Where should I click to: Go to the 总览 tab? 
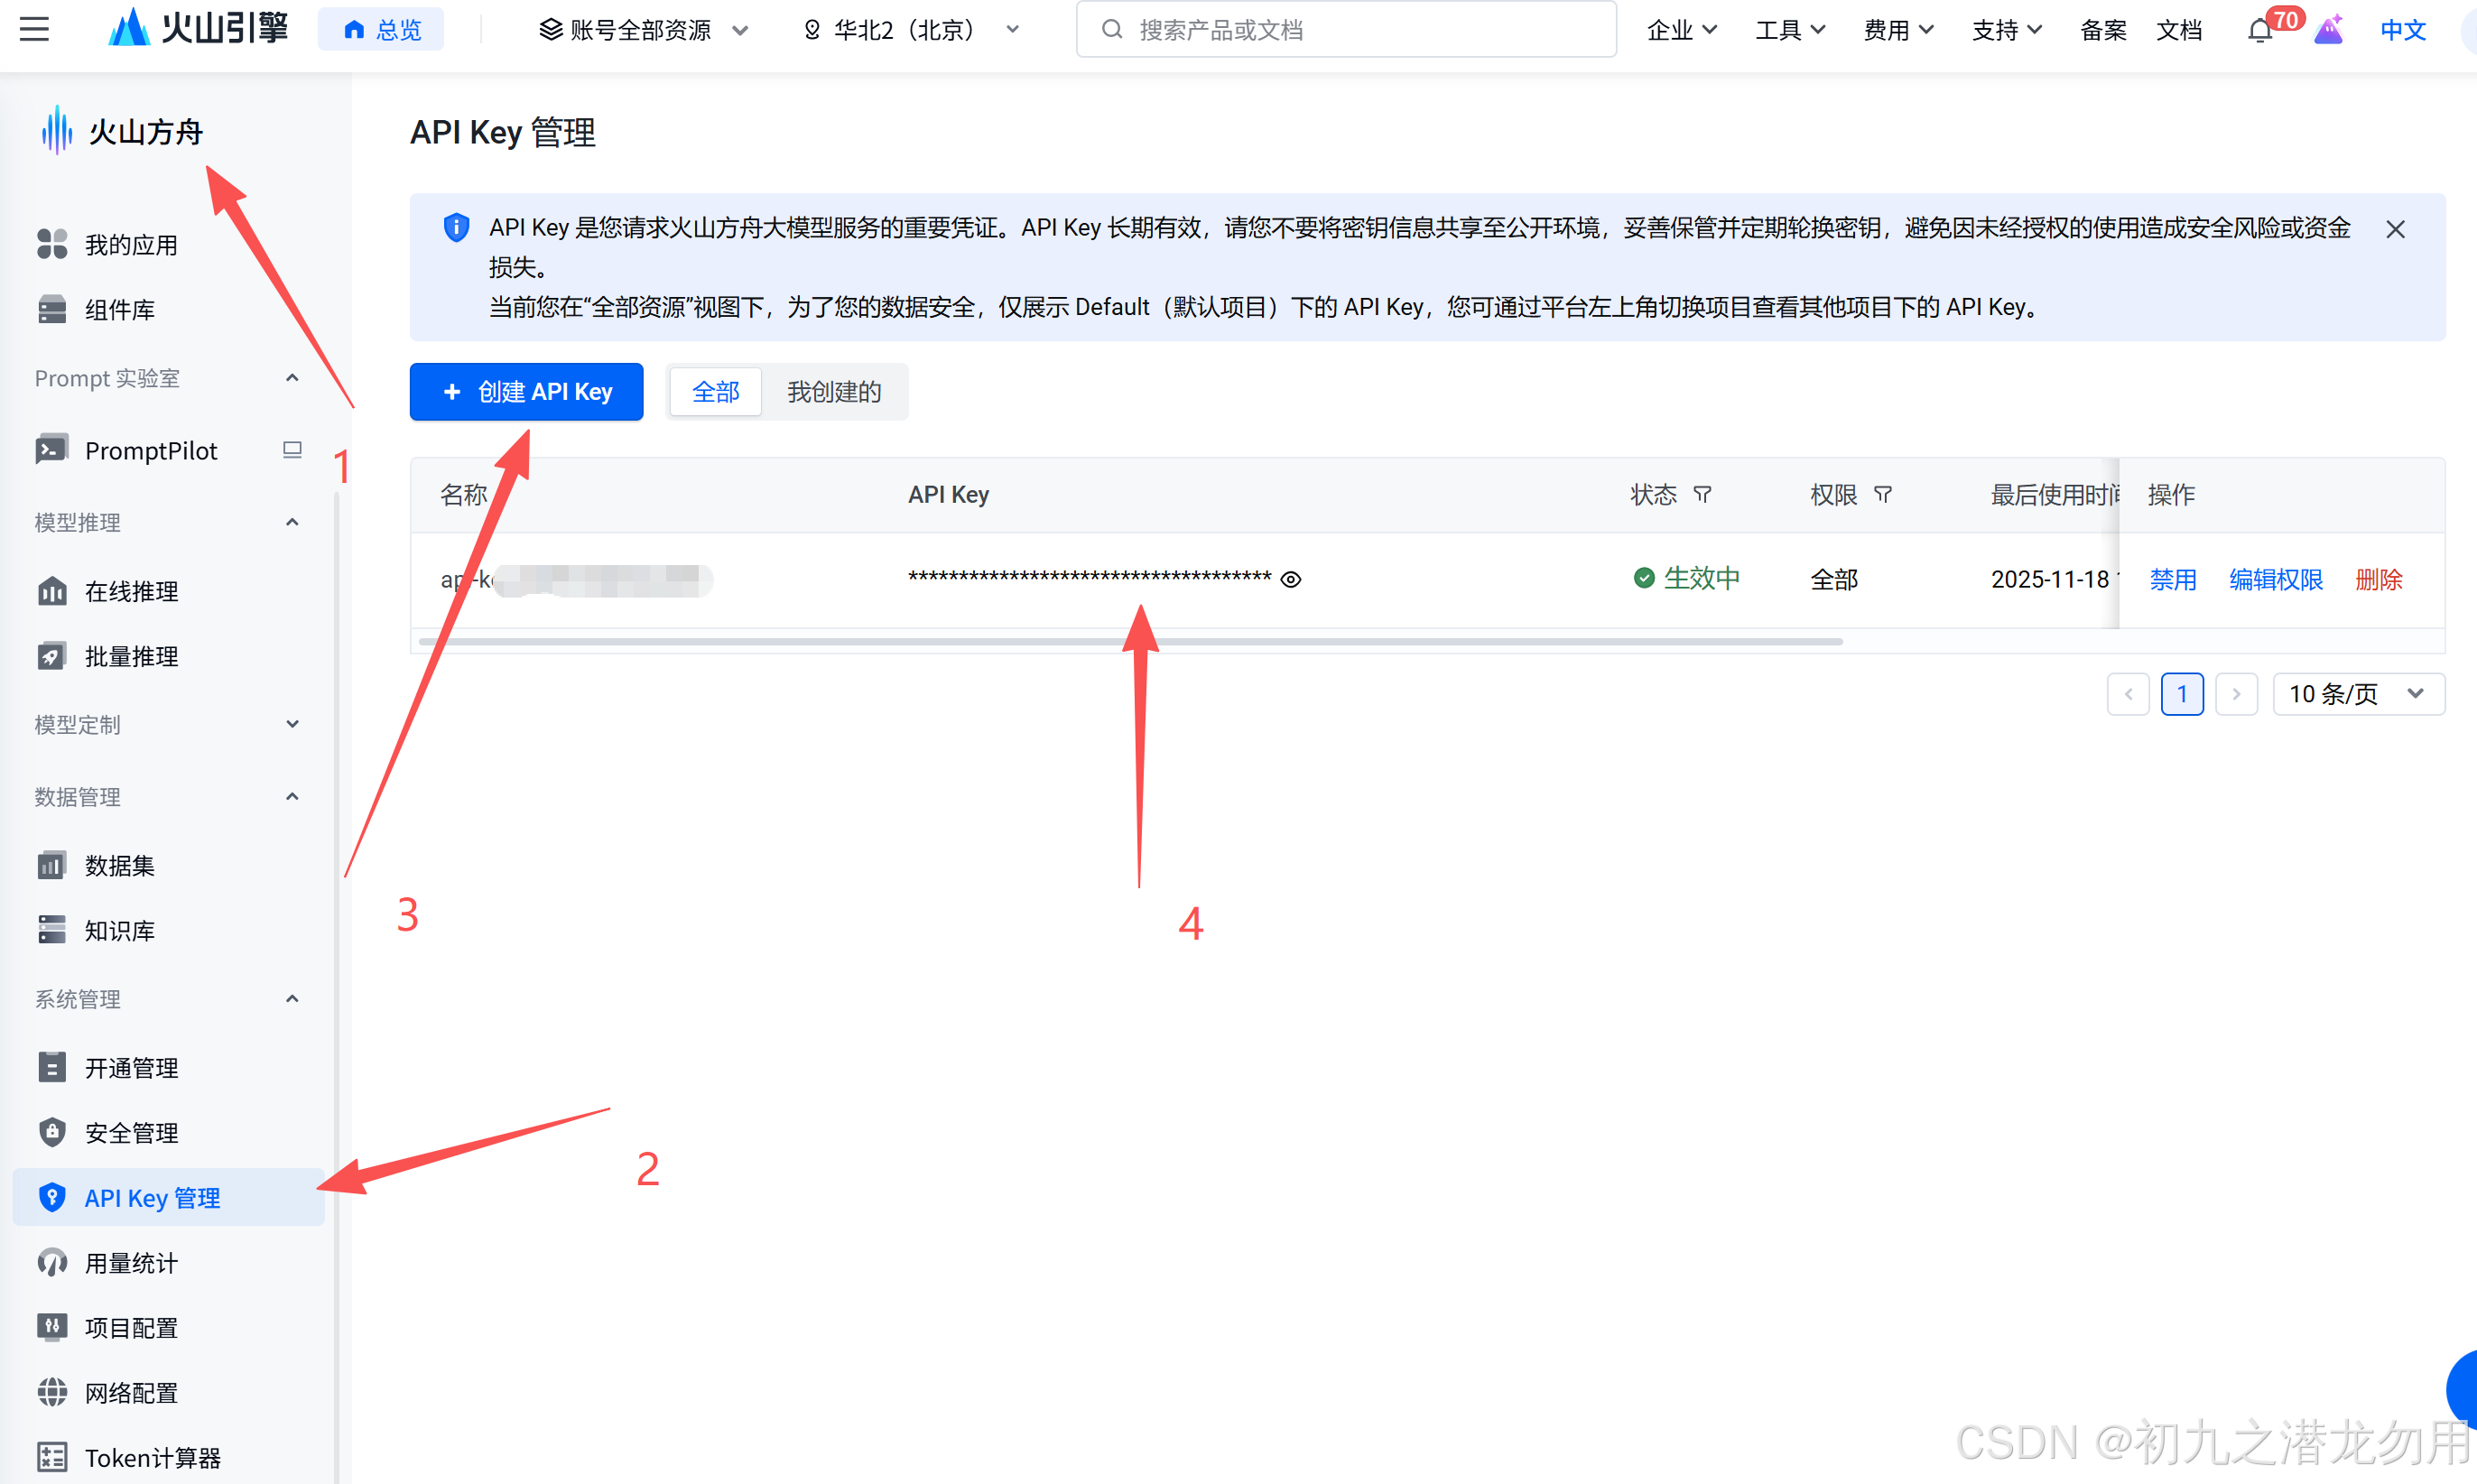(381, 30)
